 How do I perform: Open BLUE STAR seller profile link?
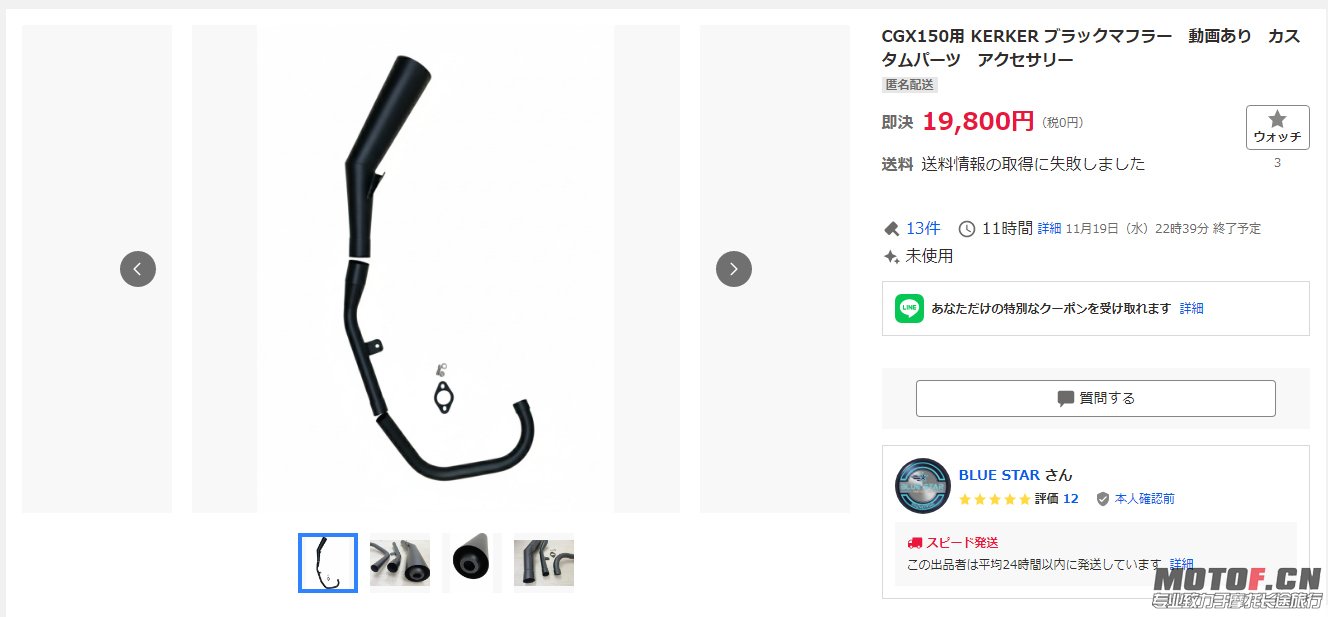coord(999,475)
